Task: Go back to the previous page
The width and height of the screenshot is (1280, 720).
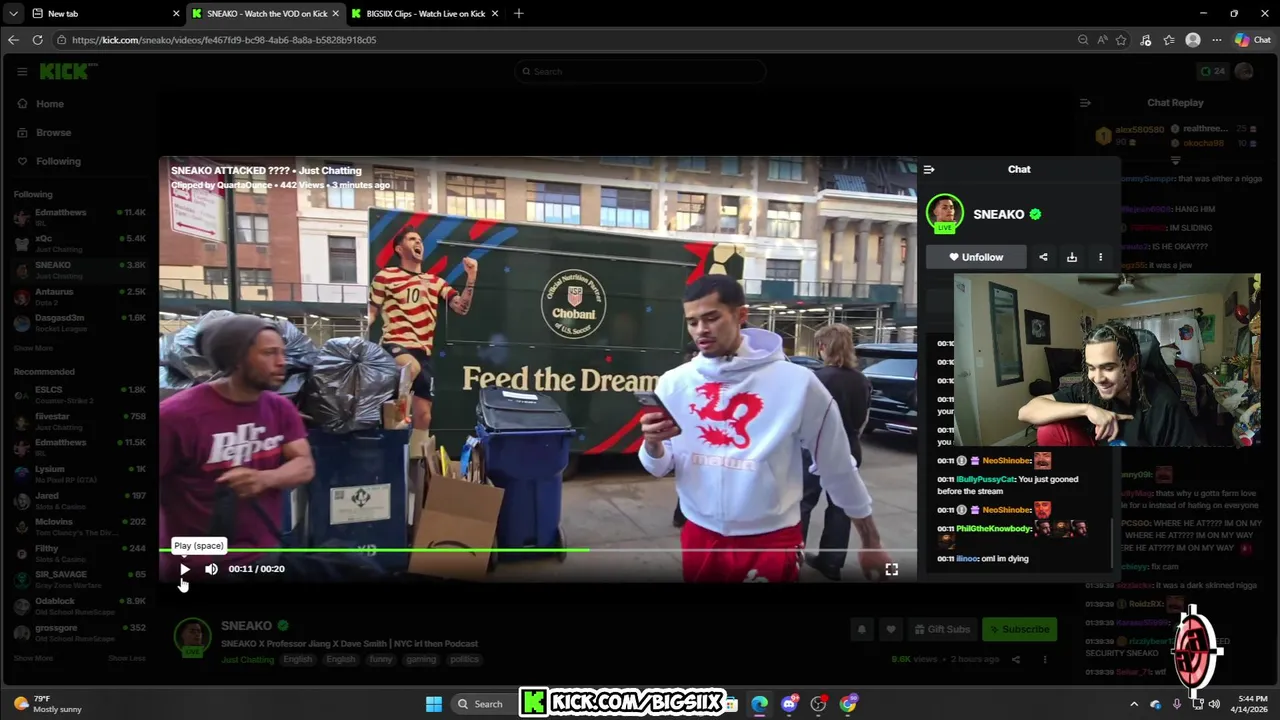Action: point(13,40)
